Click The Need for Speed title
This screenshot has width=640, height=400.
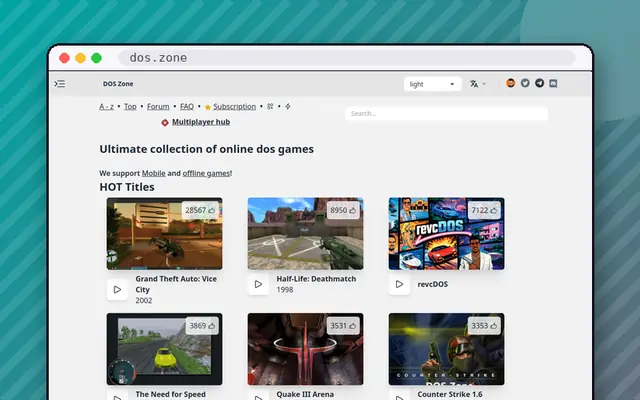[x=171, y=394]
